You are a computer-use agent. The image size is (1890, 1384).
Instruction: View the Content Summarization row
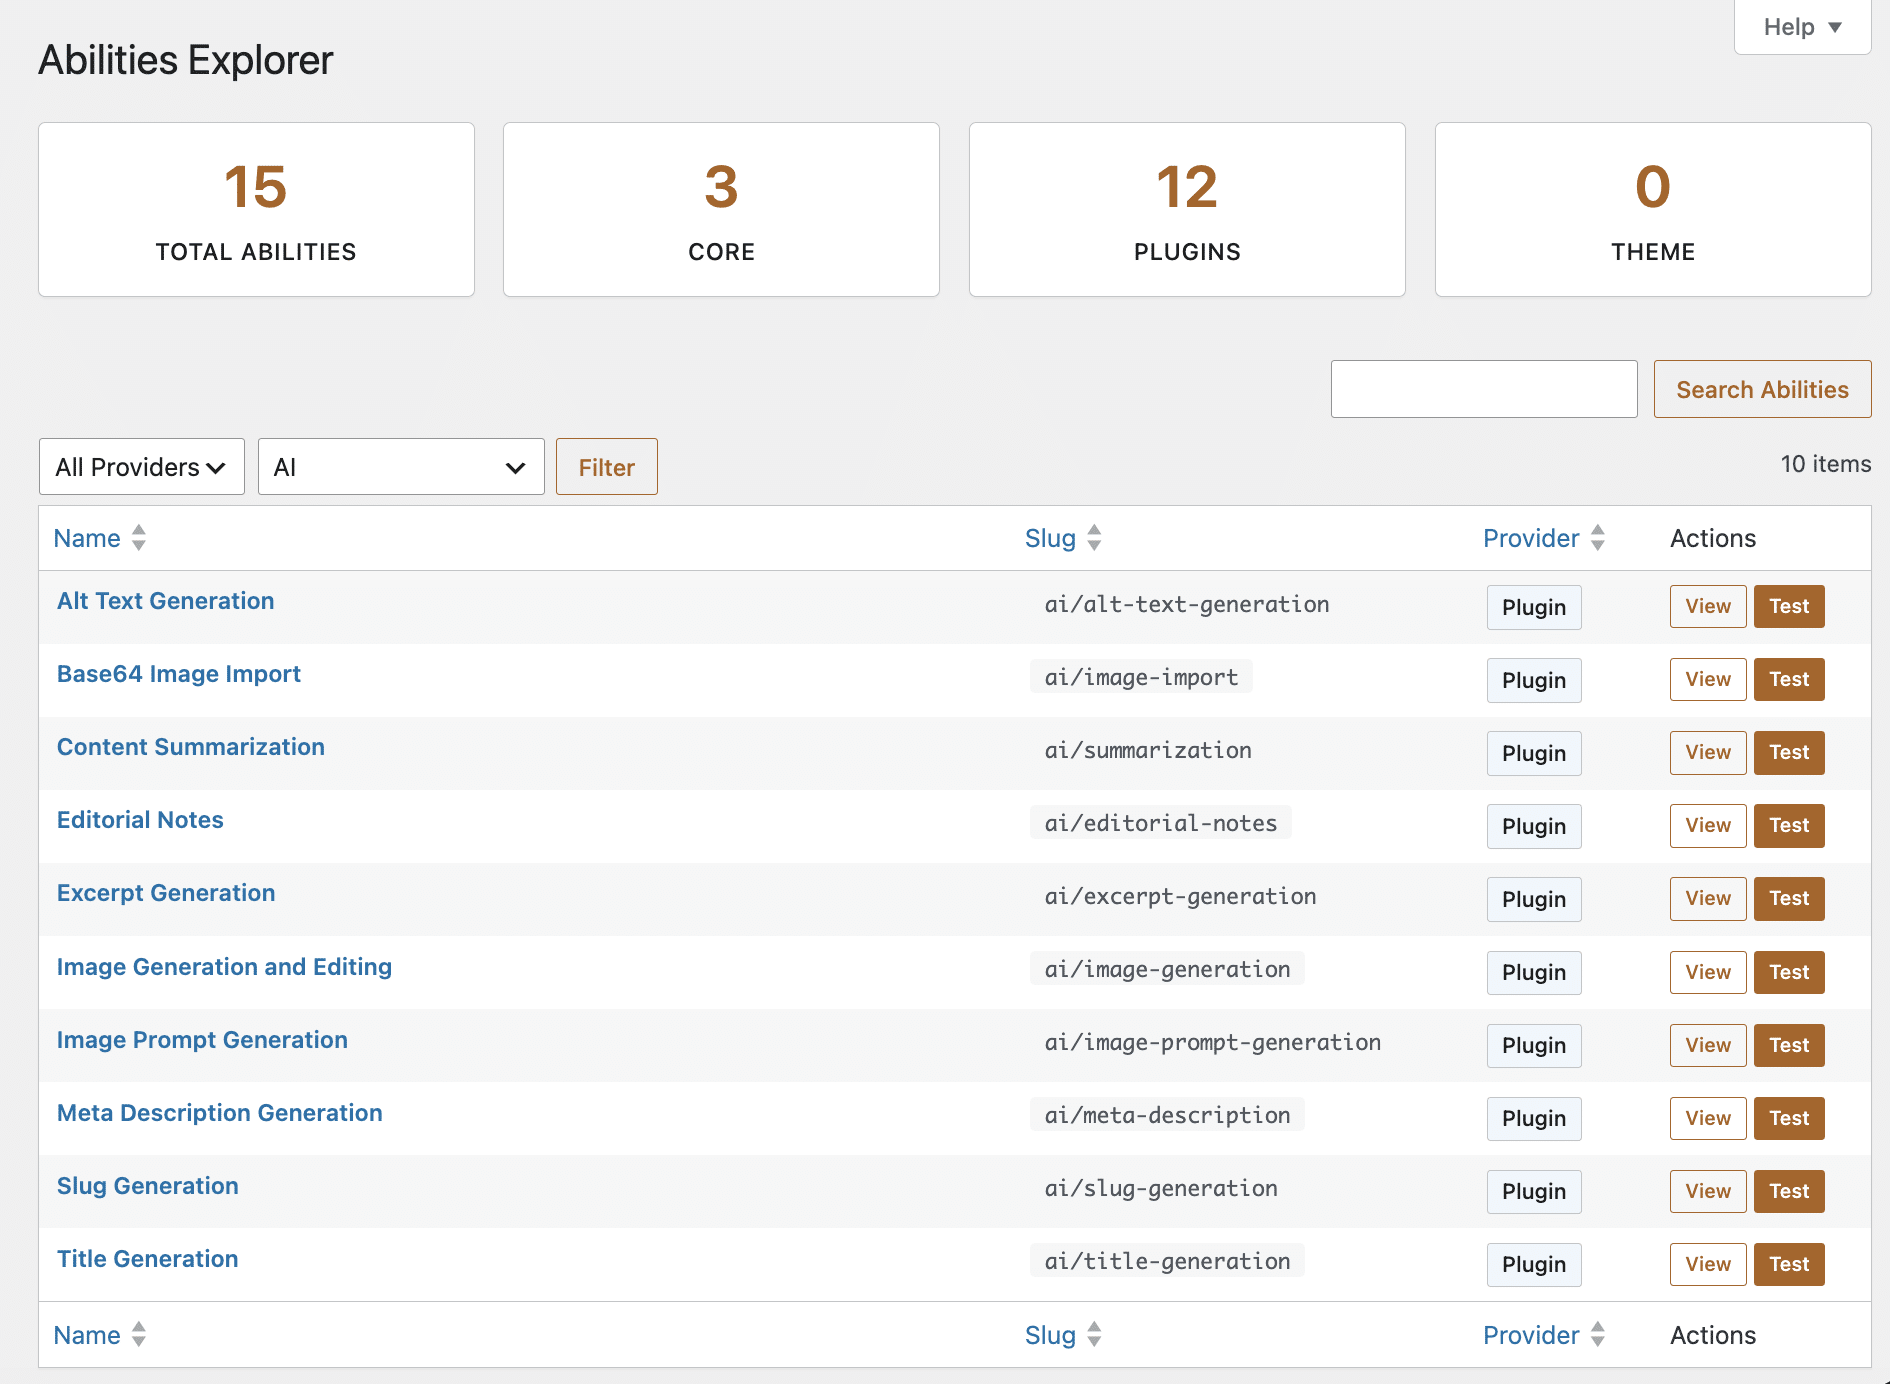pyautogui.click(x=1708, y=752)
